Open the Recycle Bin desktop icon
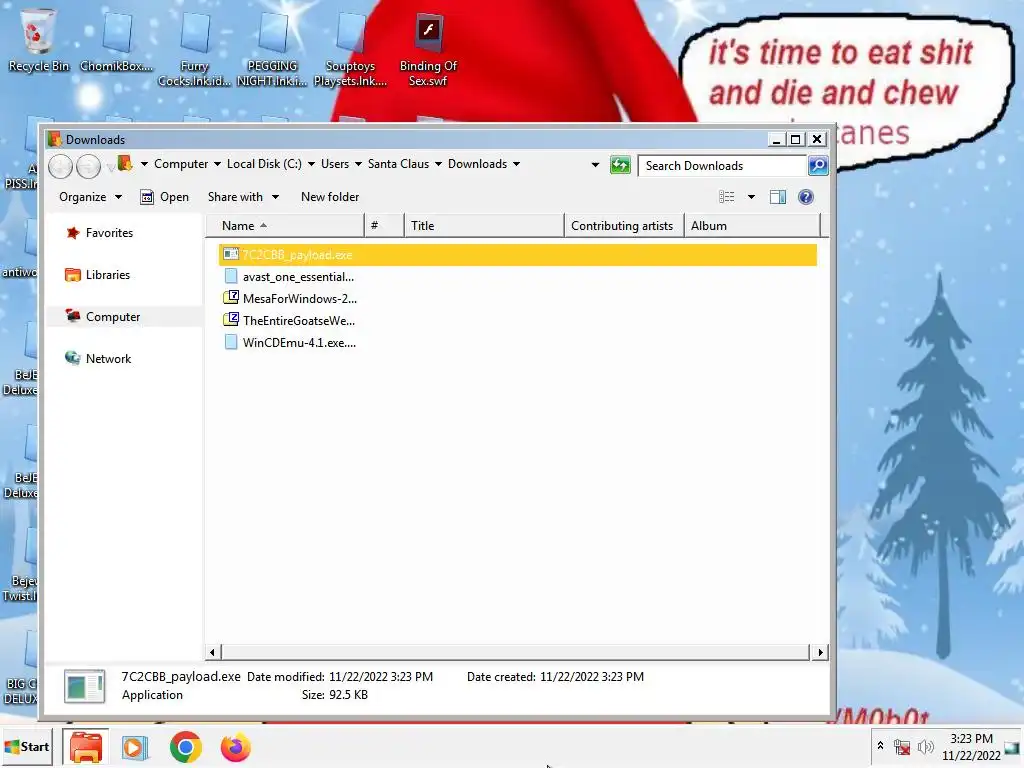This screenshot has width=1024, height=768. pos(39,40)
